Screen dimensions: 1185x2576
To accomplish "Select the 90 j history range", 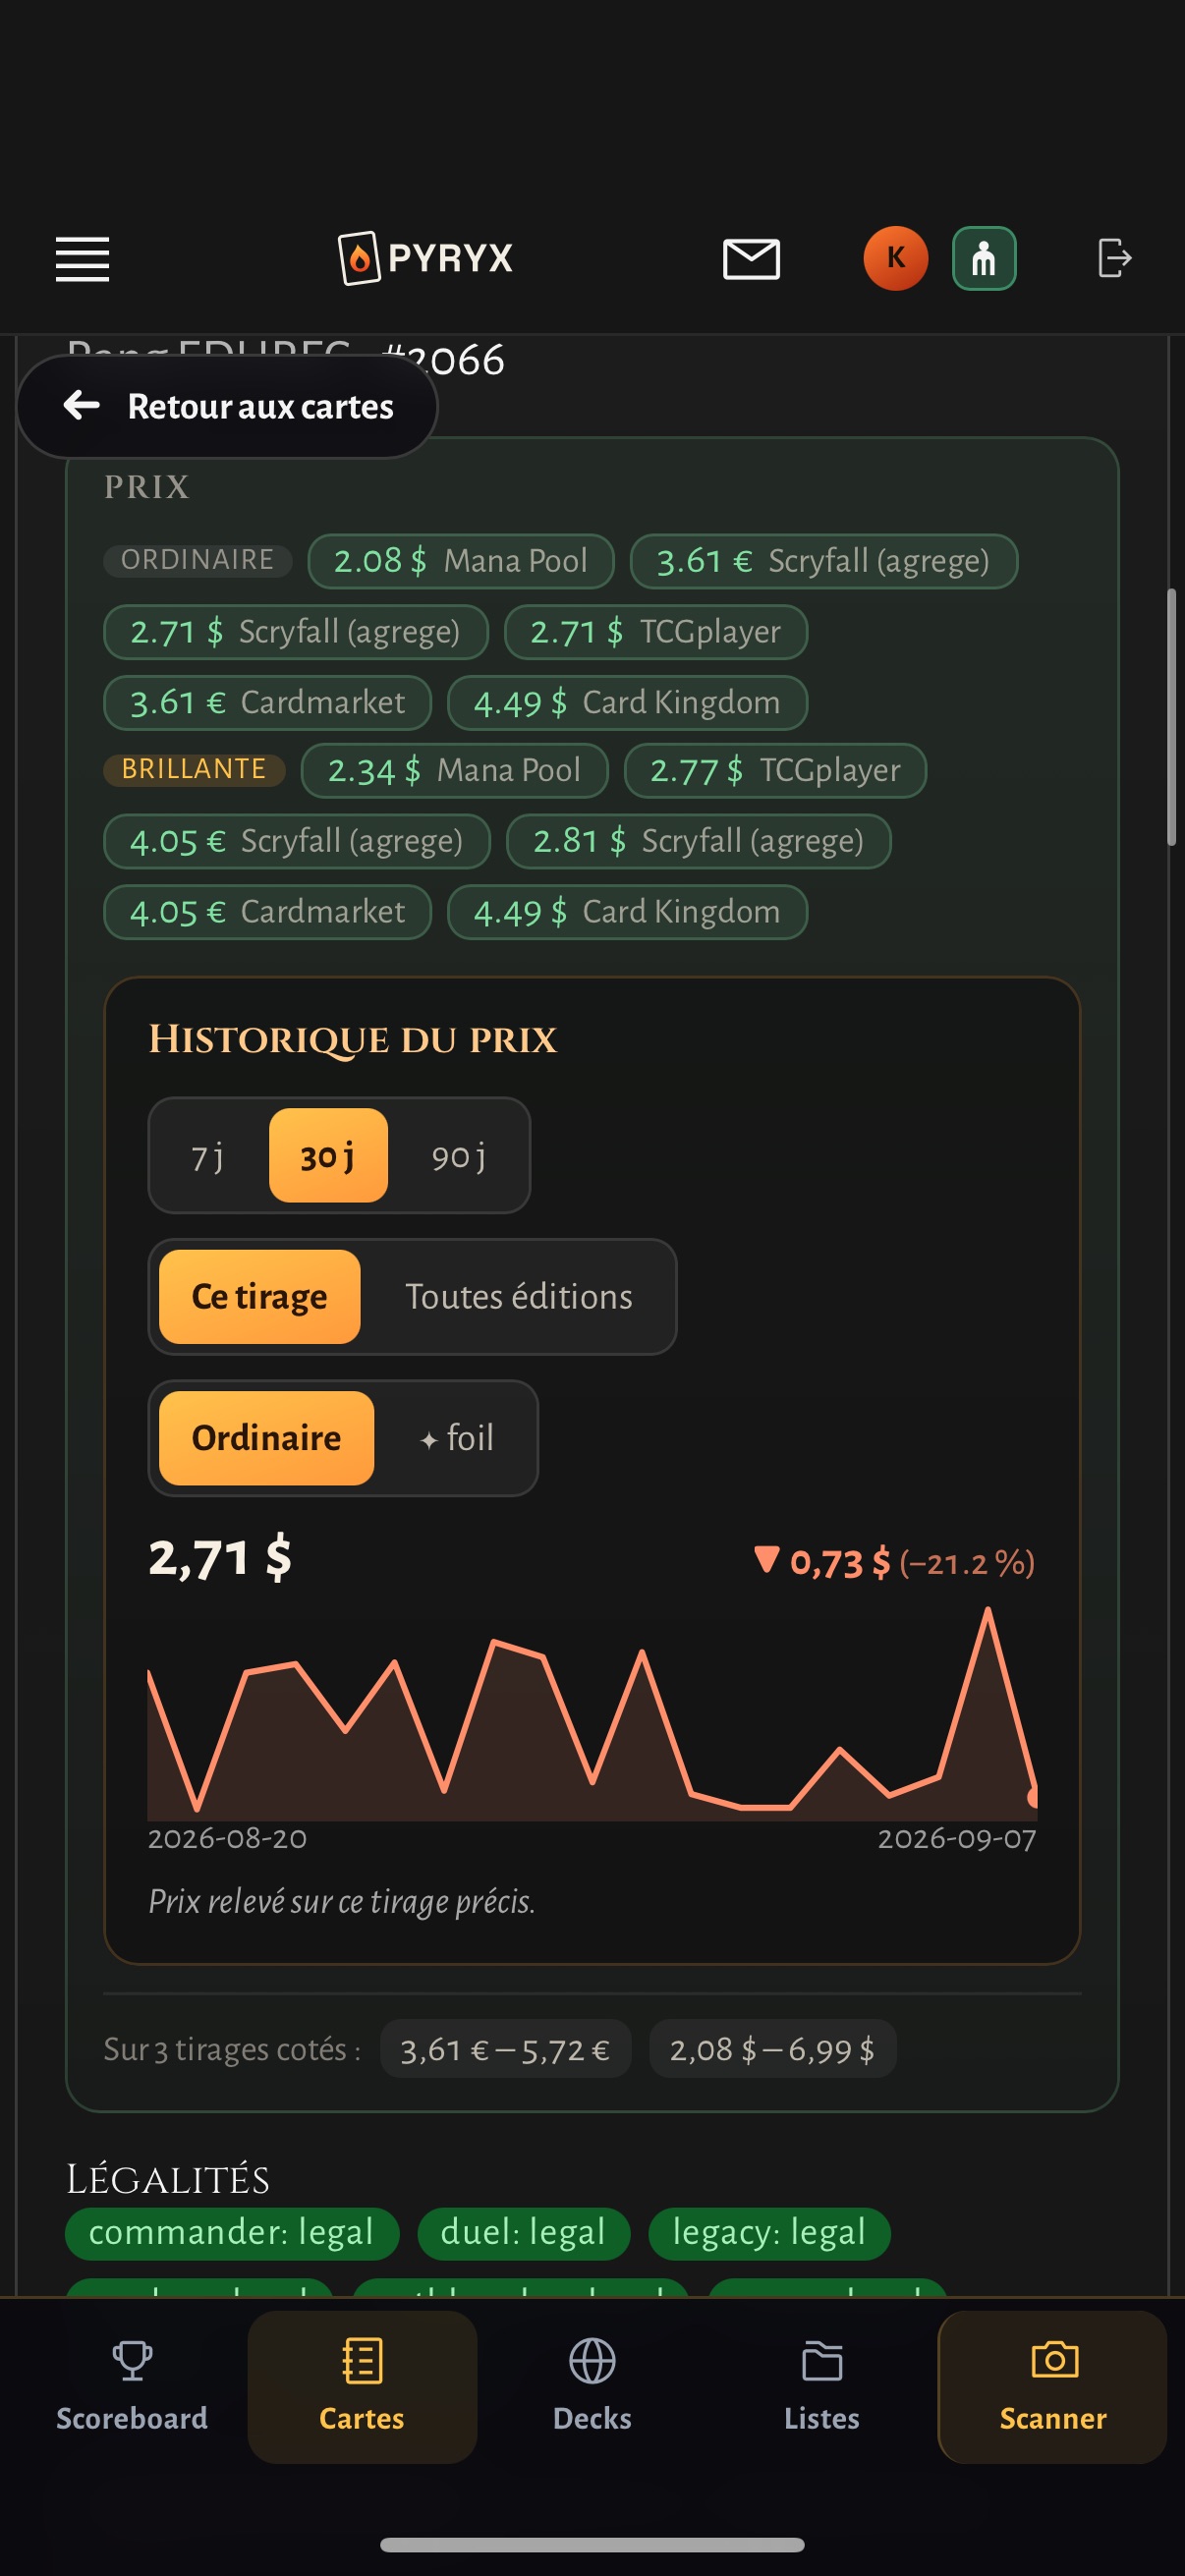I will [459, 1156].
